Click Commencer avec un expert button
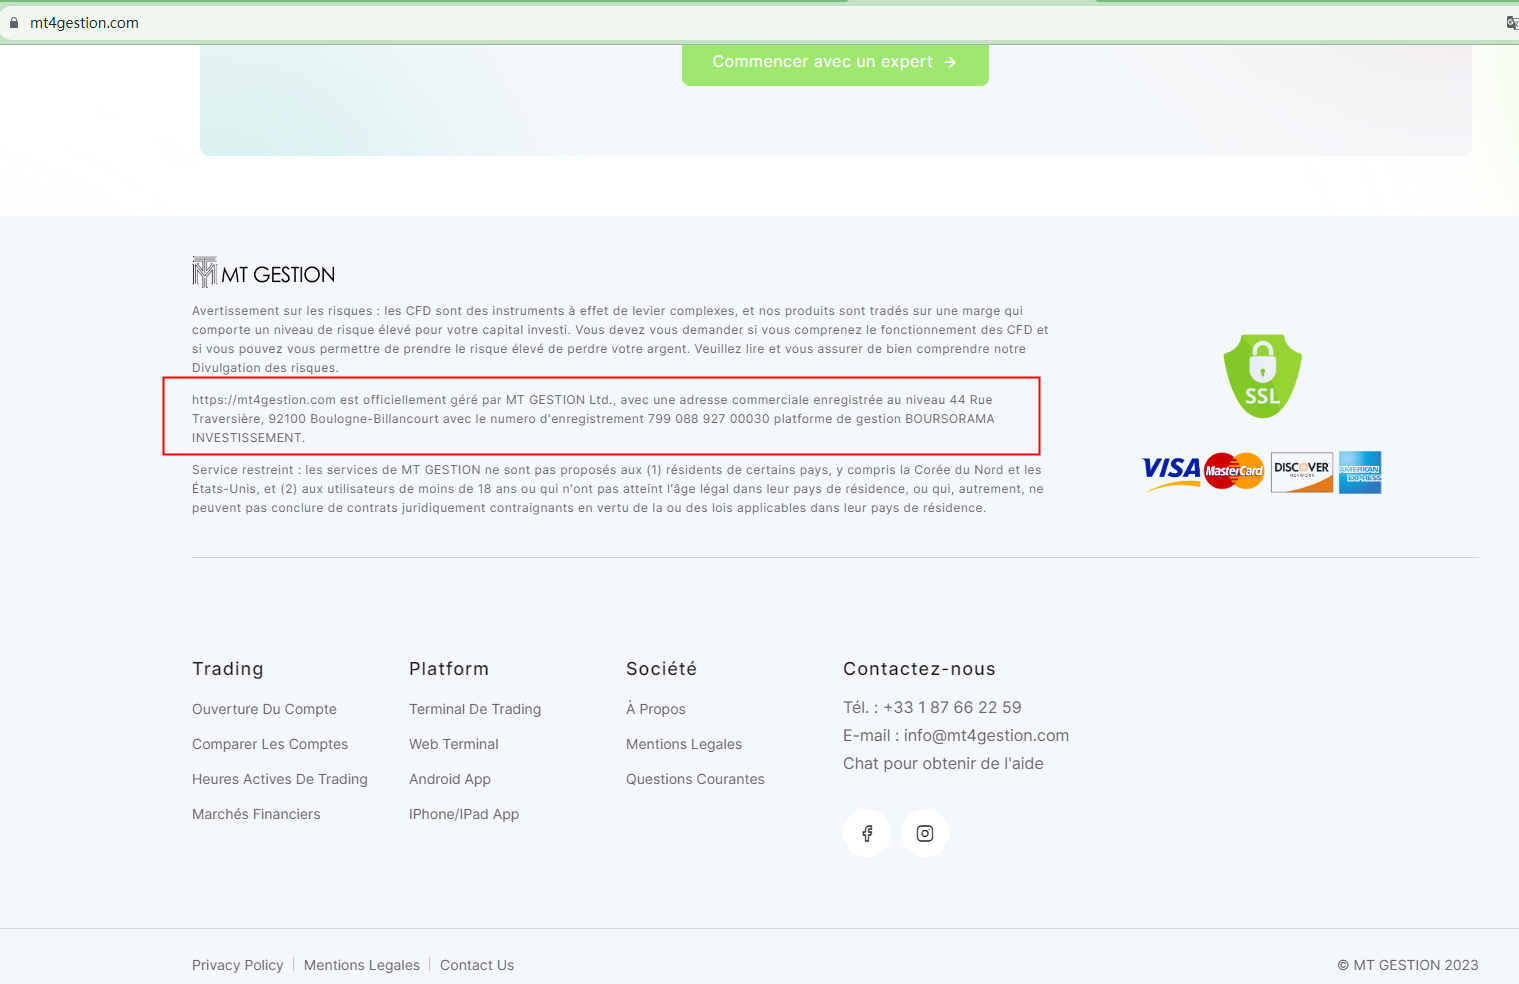This screenshot has height=984, width=1519. (x=835, y=62)
